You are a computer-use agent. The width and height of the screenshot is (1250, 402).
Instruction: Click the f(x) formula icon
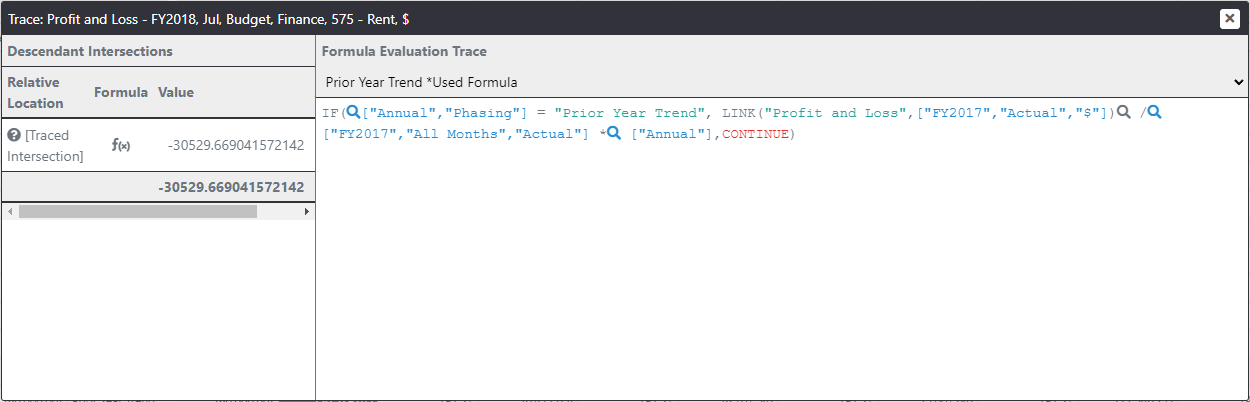click(x=121, y=146)
